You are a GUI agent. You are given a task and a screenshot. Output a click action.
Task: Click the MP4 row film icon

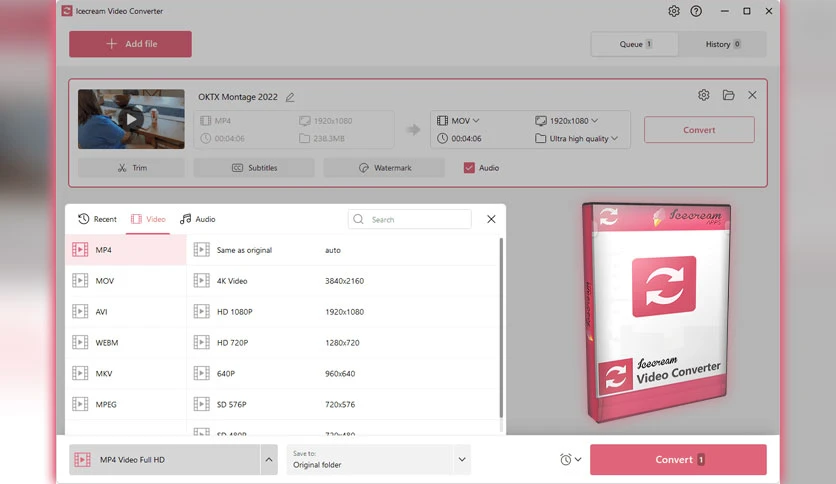(x=80, y=249)
